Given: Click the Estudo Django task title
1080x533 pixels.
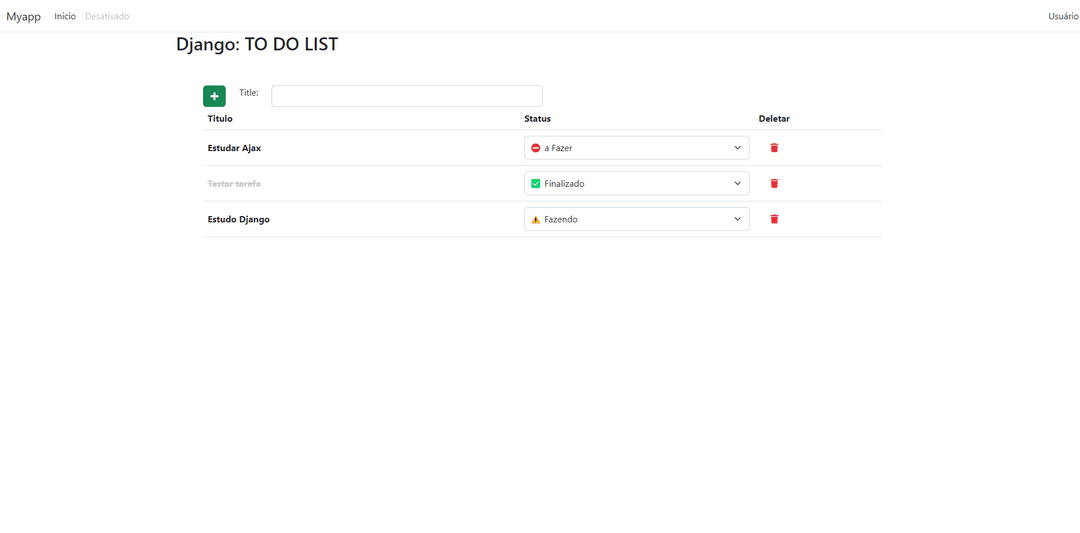Looking at the screenshot, I should click(238, 219).
